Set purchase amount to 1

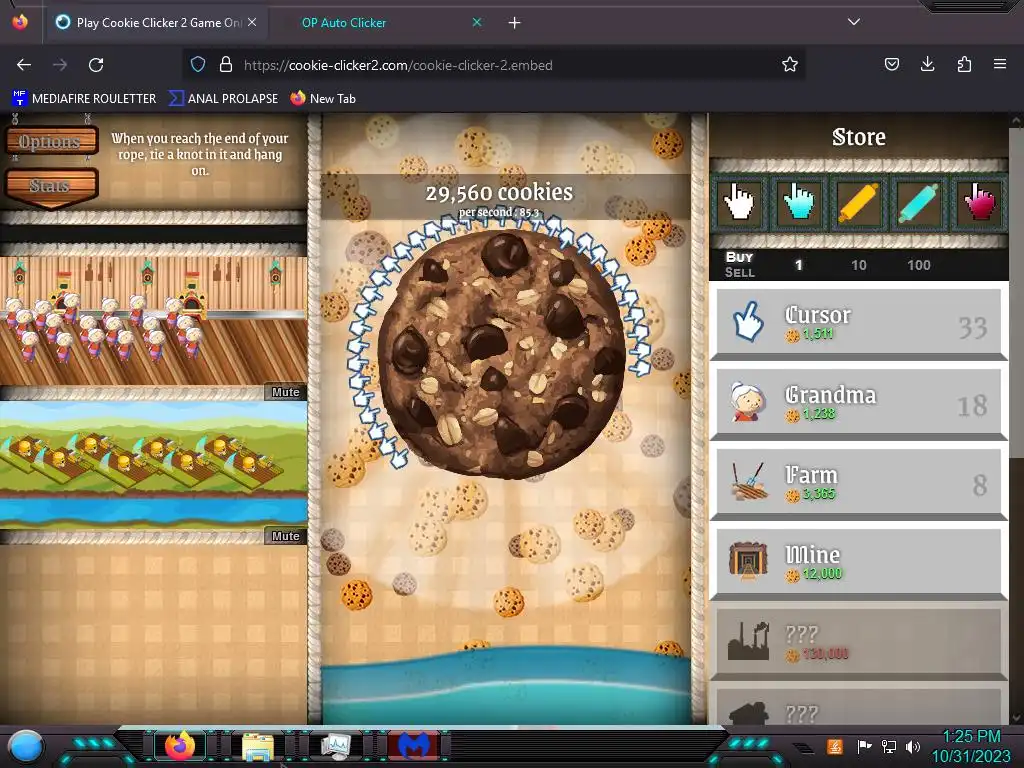[x=799, y=265]
